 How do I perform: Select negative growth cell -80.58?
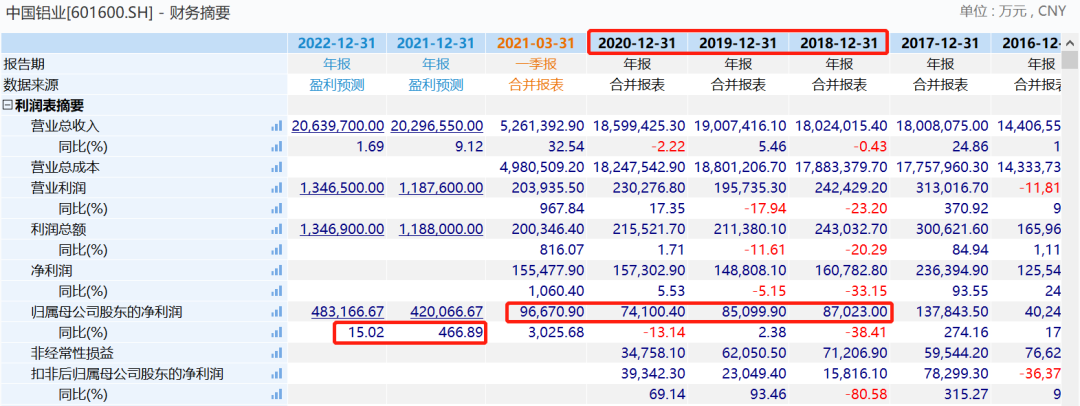pyautogui.click(x=867, y=395)
